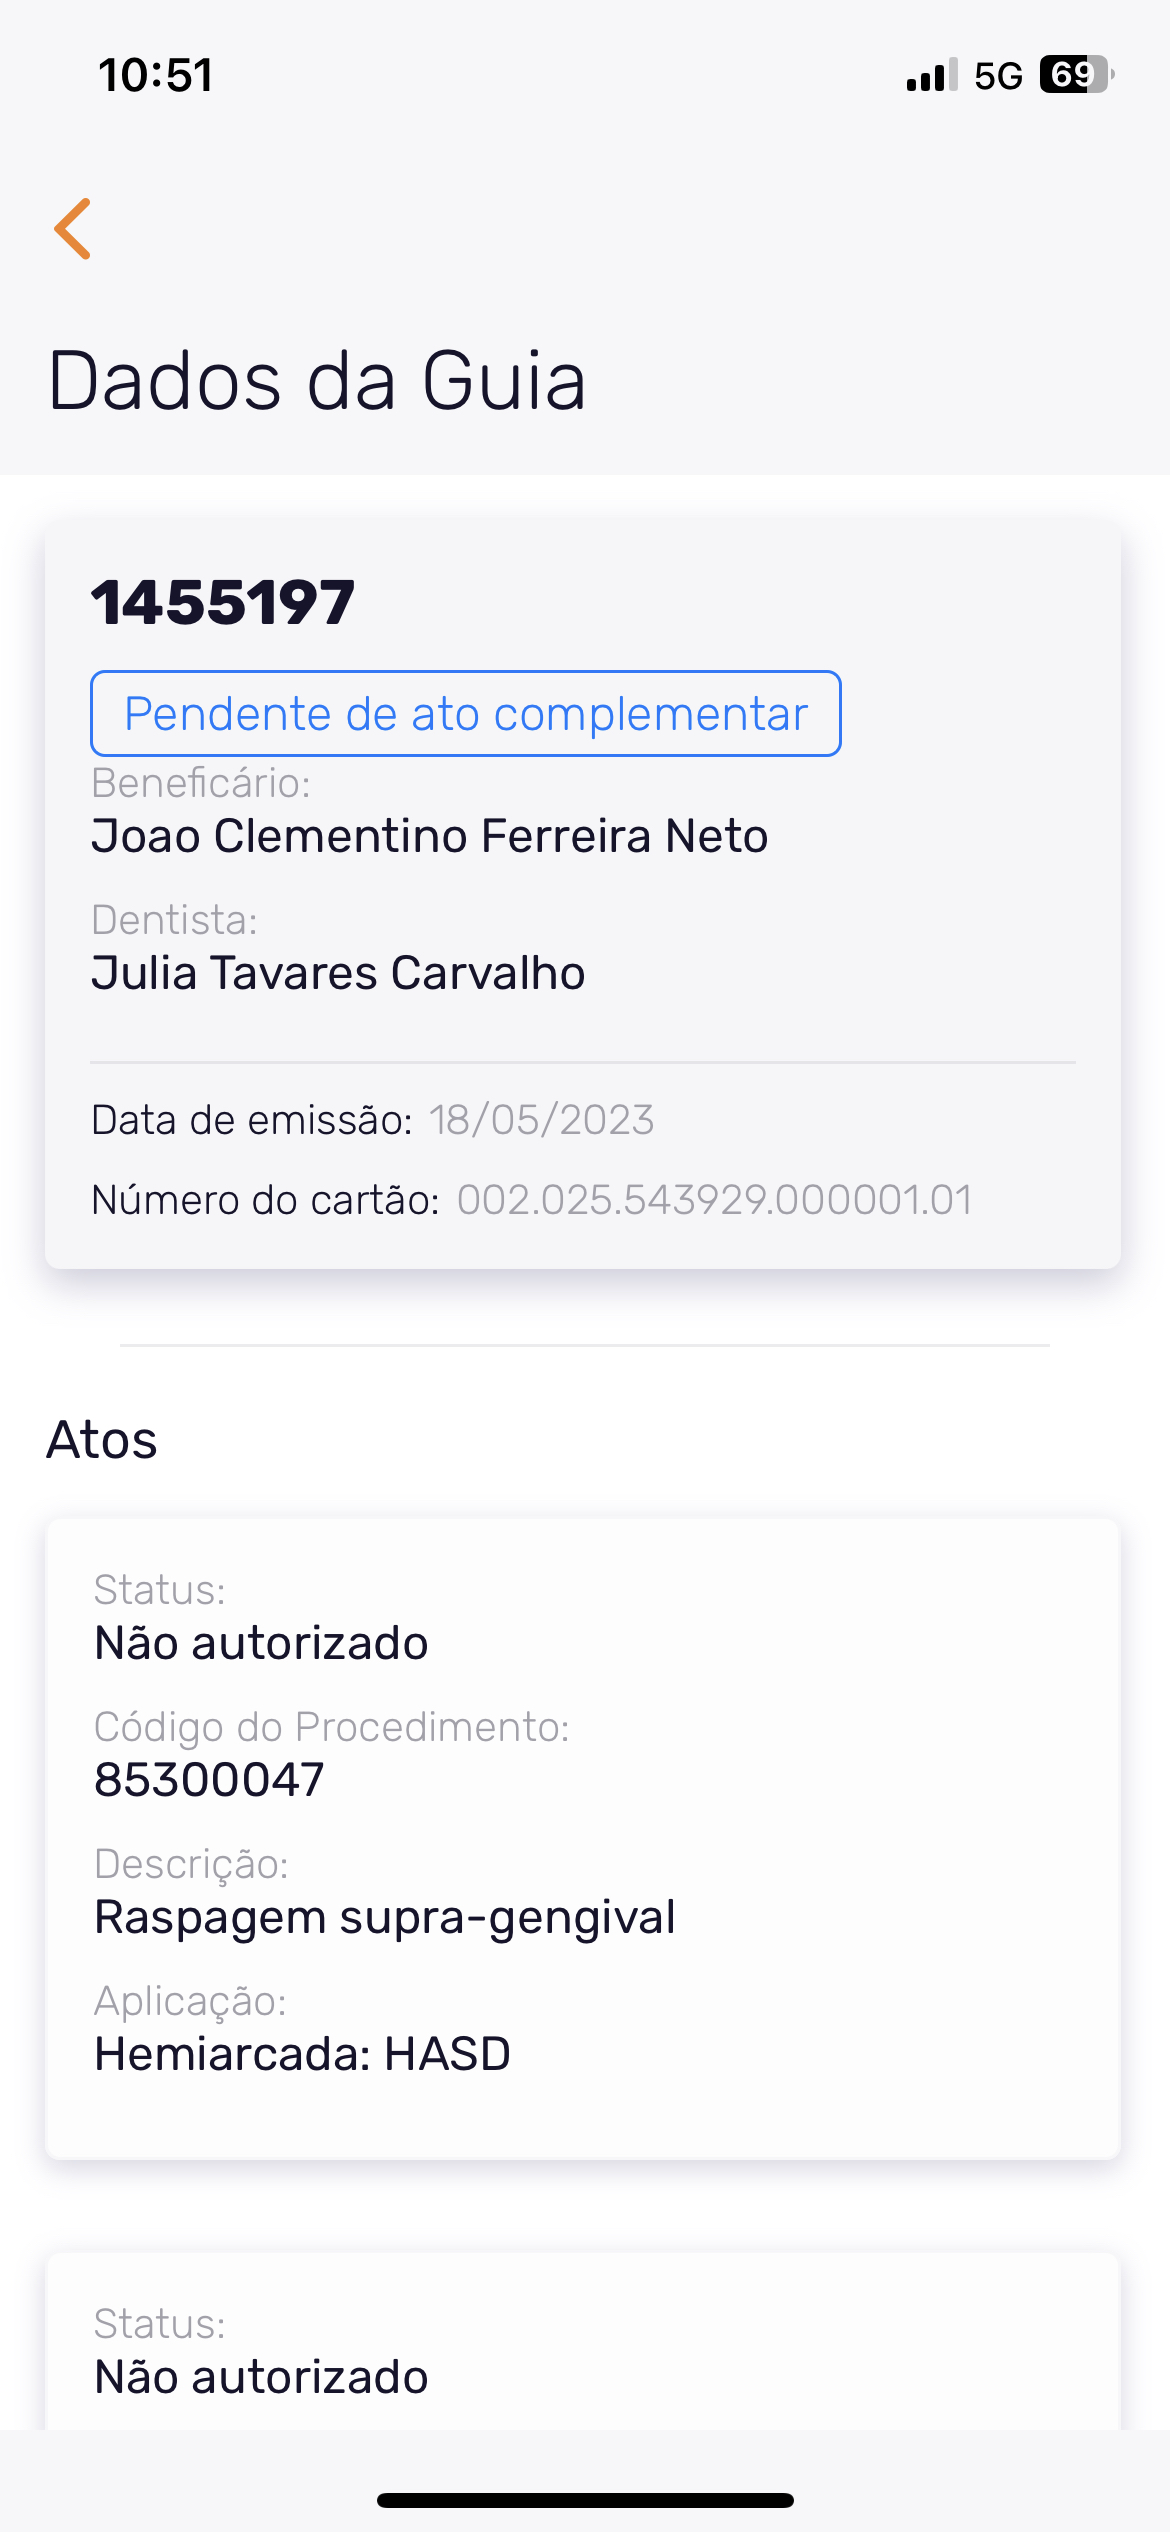Tap the cellular signal bars icon
Viewport: 1170px width, 2532px height.
pos(931,75)
